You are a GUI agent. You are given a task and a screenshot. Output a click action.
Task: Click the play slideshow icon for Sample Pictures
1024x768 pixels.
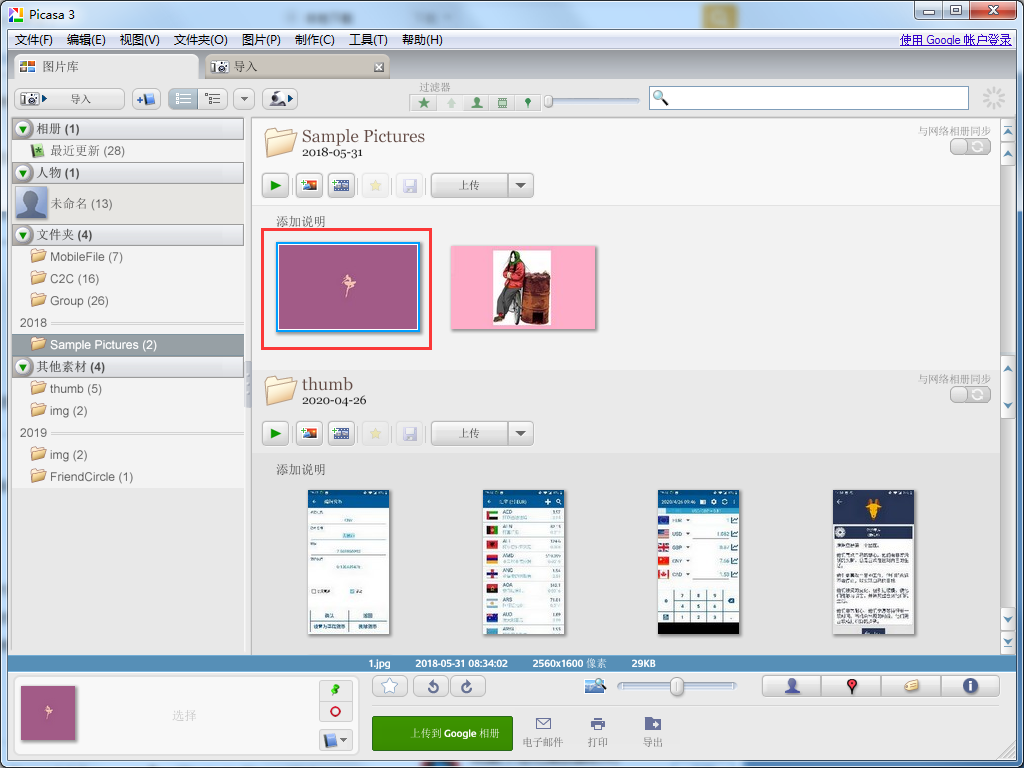(274, 185)
